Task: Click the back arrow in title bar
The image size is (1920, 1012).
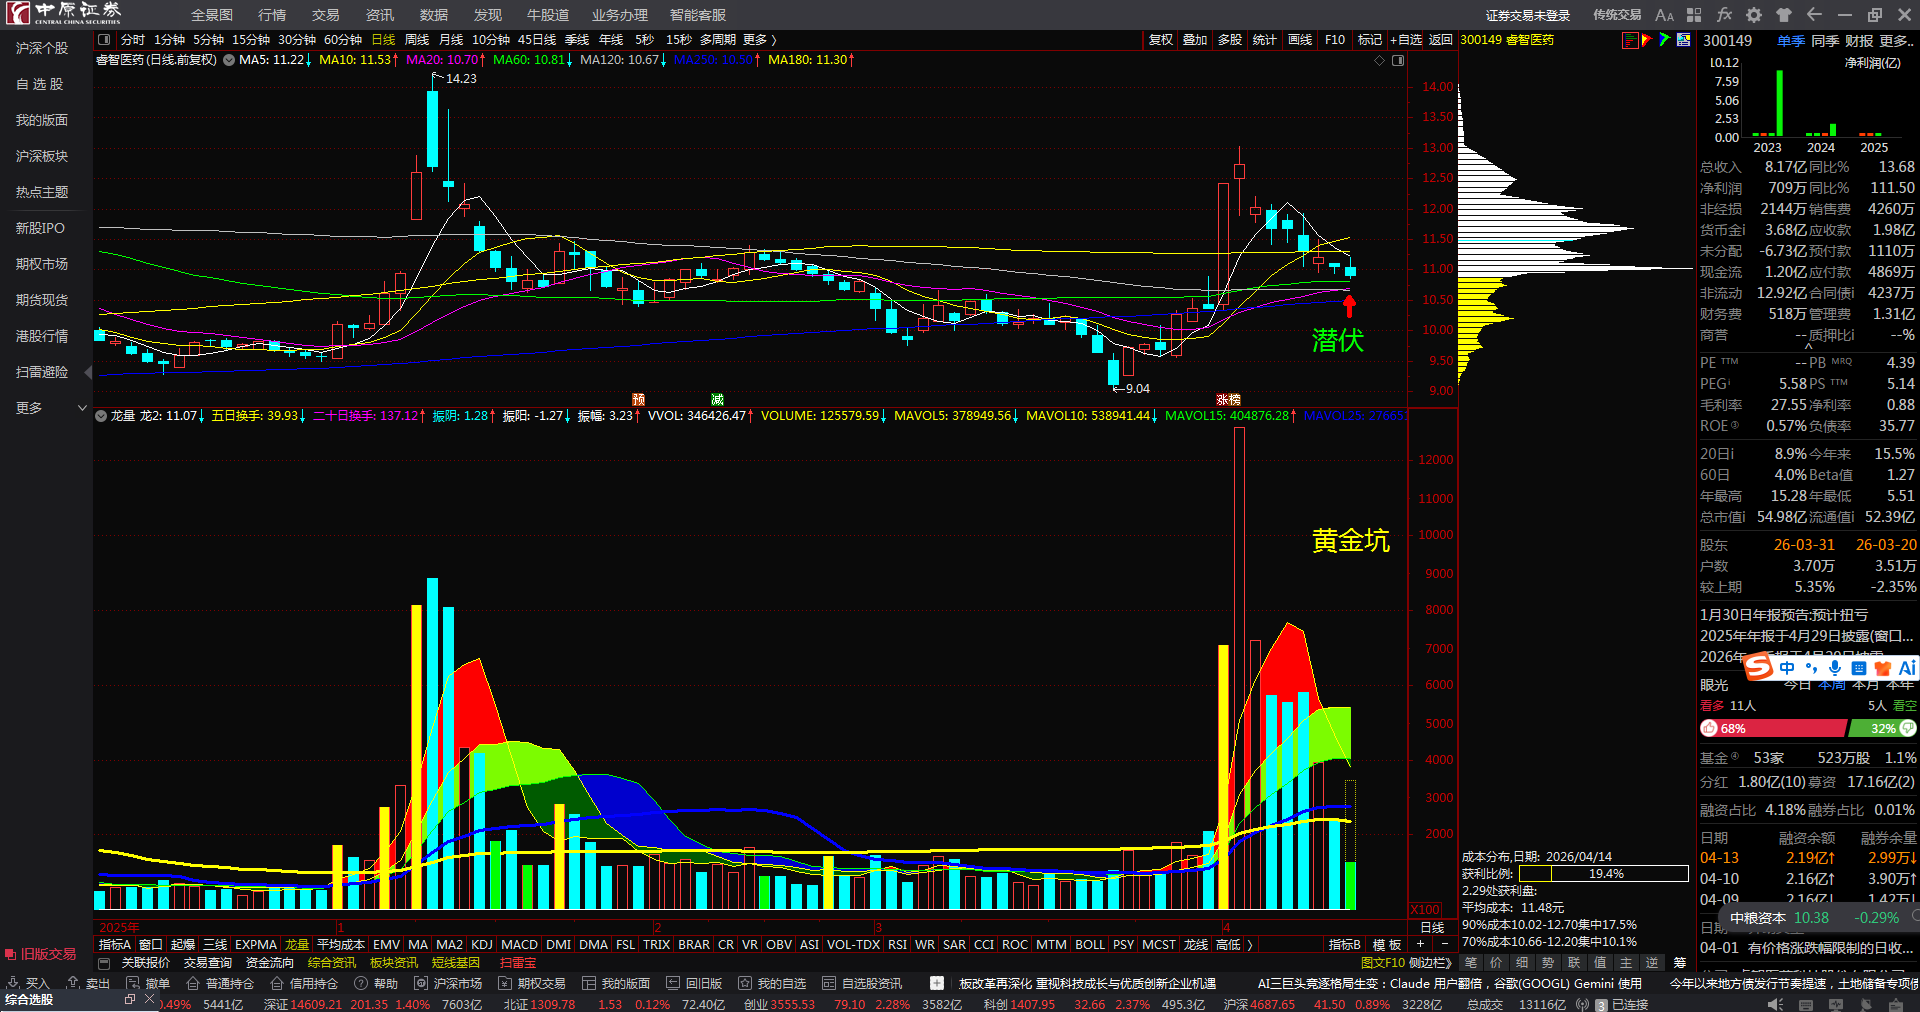Action: [1814, 15]
